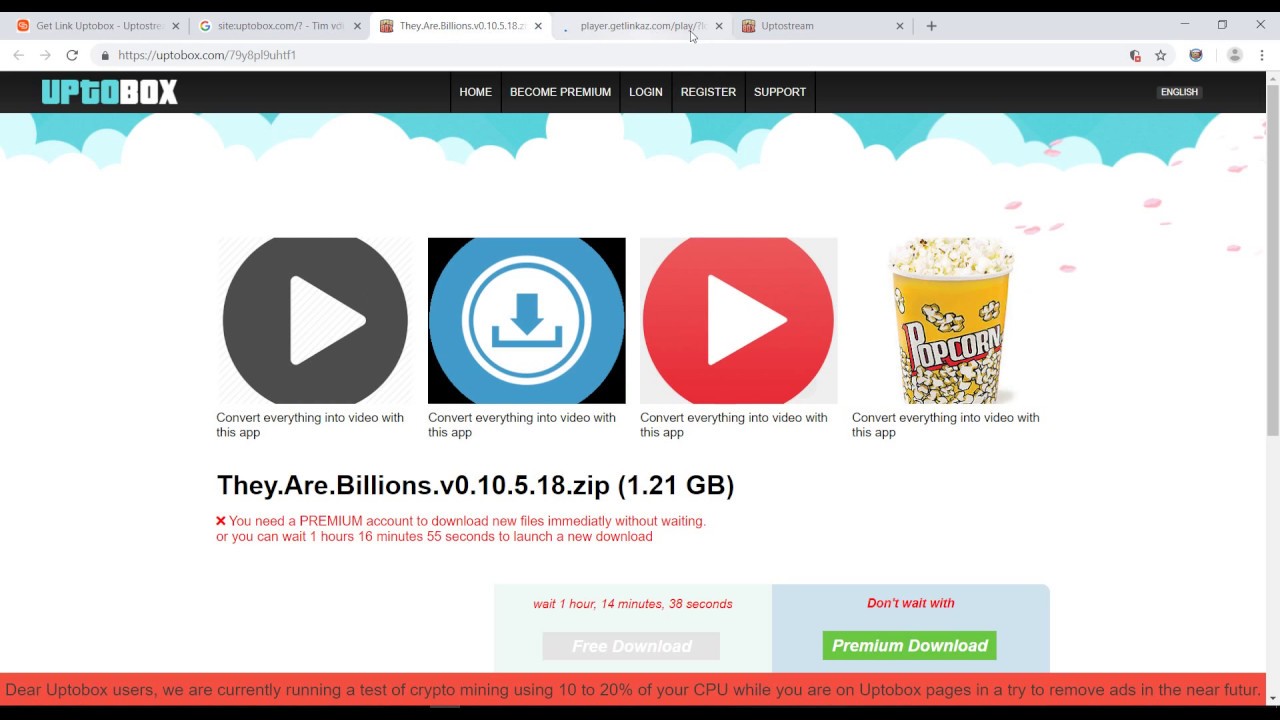
Task: Click the shield extension icon
Action: [x=1196, y=55]
